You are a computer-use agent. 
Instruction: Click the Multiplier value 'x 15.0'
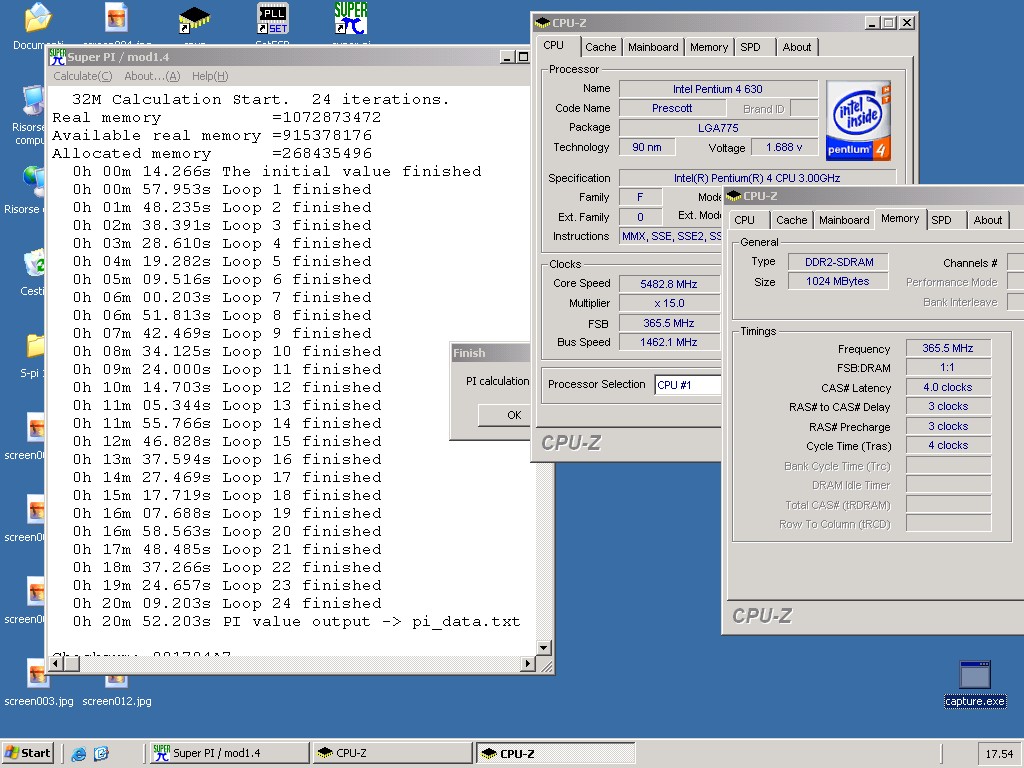[x=669, y=304]
